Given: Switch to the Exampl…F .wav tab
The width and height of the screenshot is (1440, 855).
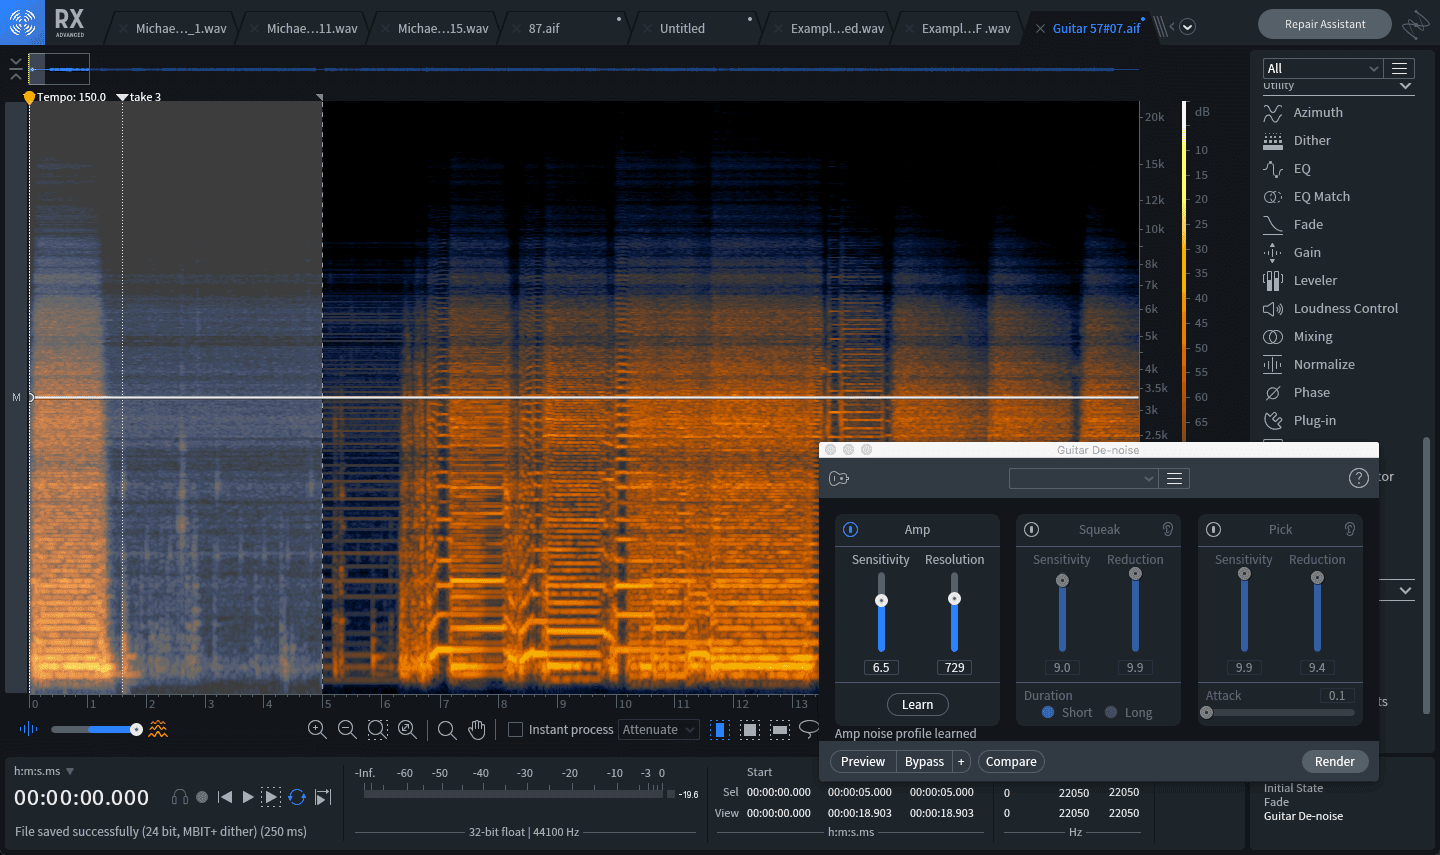Looking at the screenshot, I should 966,29.
